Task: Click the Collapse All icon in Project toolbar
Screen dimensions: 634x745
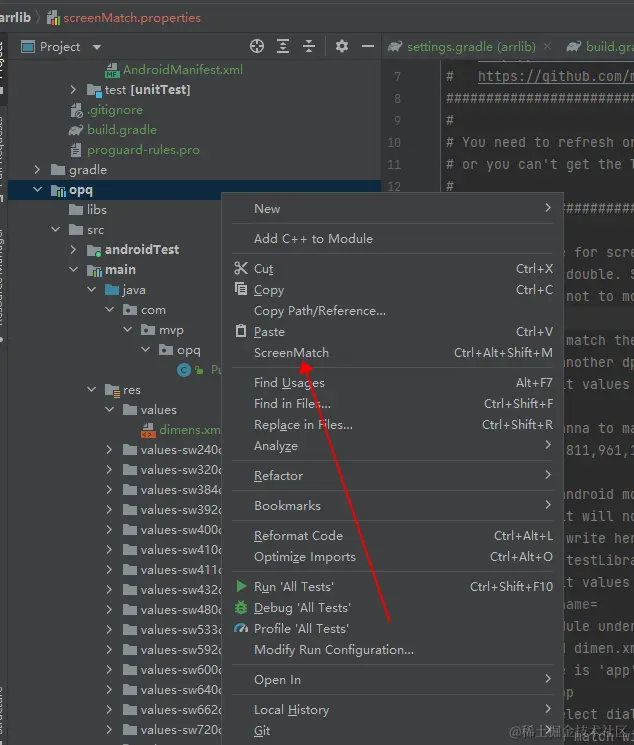Action: pyautogui.click(x=309, y=47)
